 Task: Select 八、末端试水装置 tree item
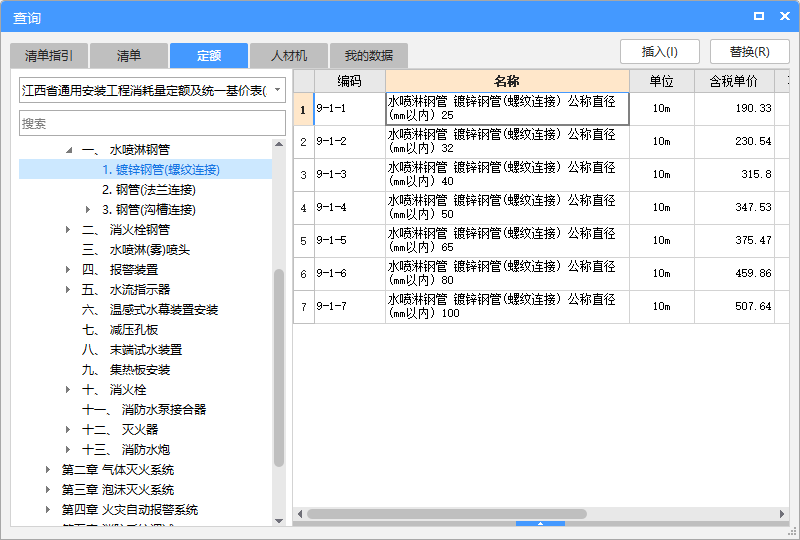tap(132, 350)
